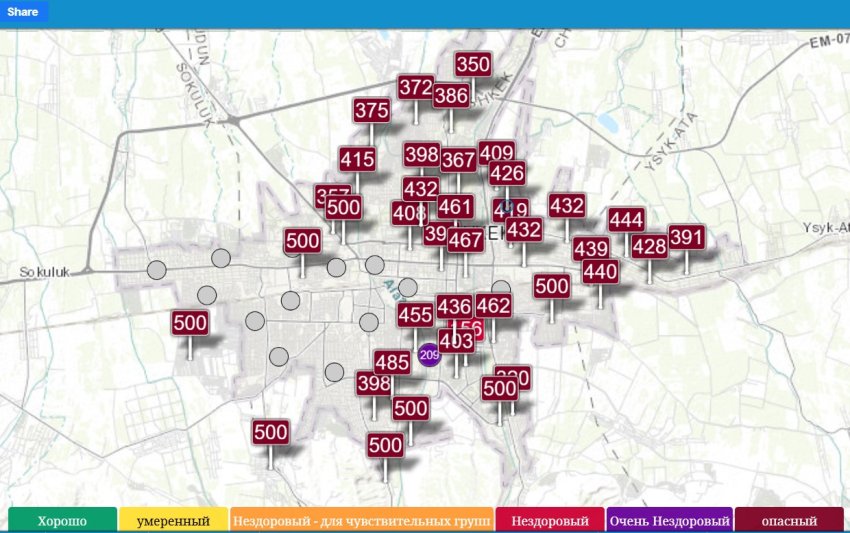Select the 372 station marker
The height and width of the screenshot is (533, 850).
coord(415,88)
